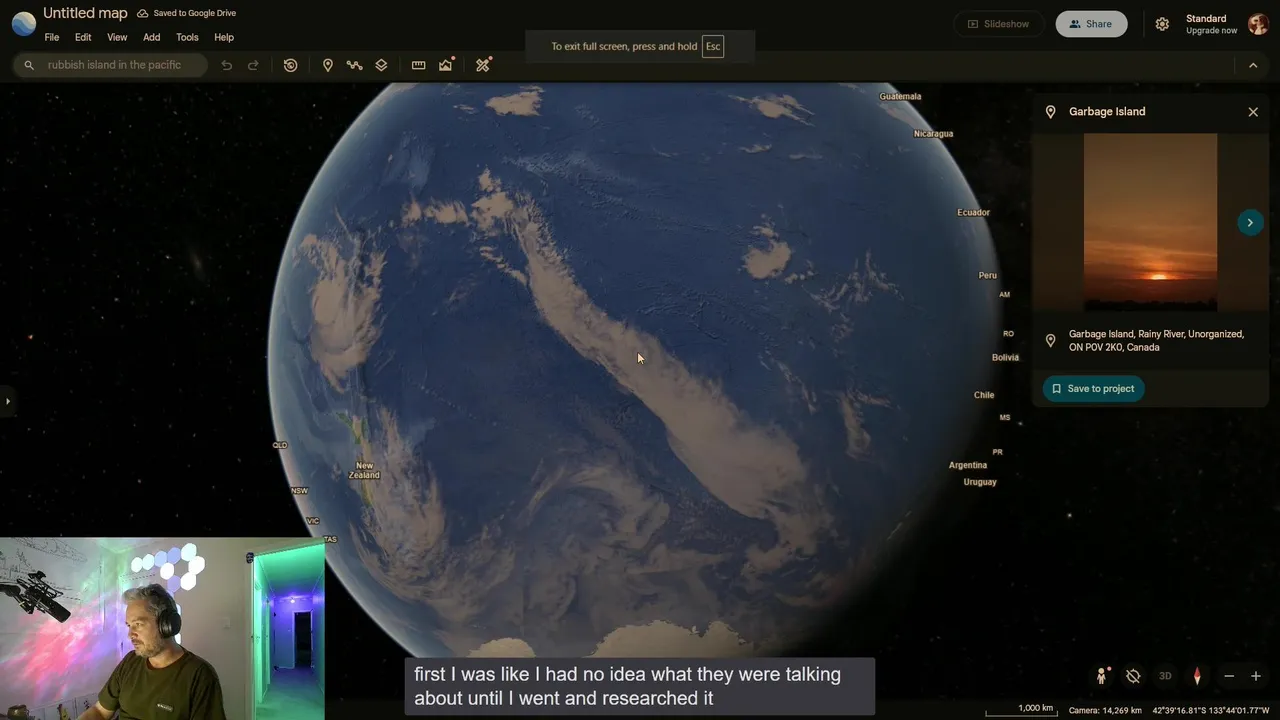Click the Garbage Island address text
The height and width of the screenshot is (720, 1280).
point(1156,341)
